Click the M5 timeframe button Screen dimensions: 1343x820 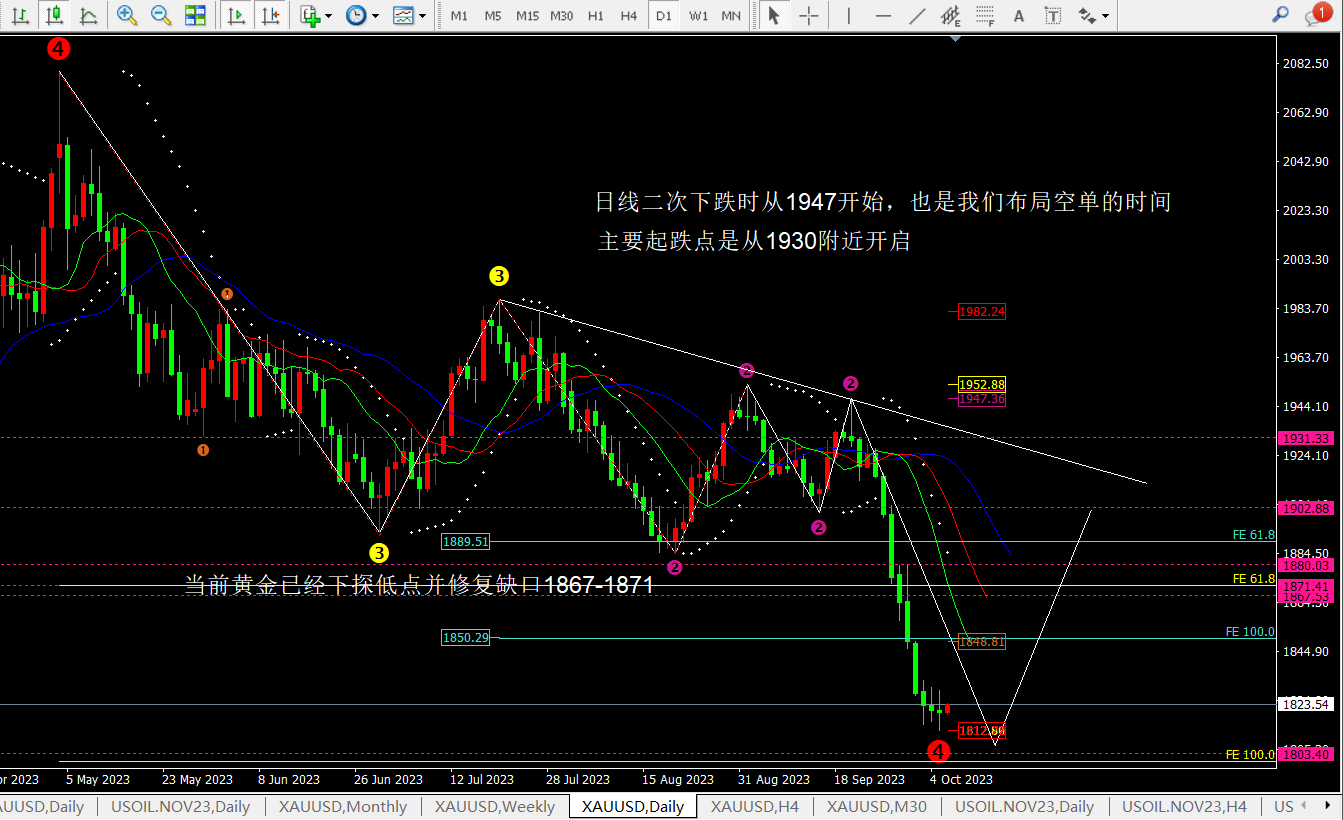pos(493,15)
